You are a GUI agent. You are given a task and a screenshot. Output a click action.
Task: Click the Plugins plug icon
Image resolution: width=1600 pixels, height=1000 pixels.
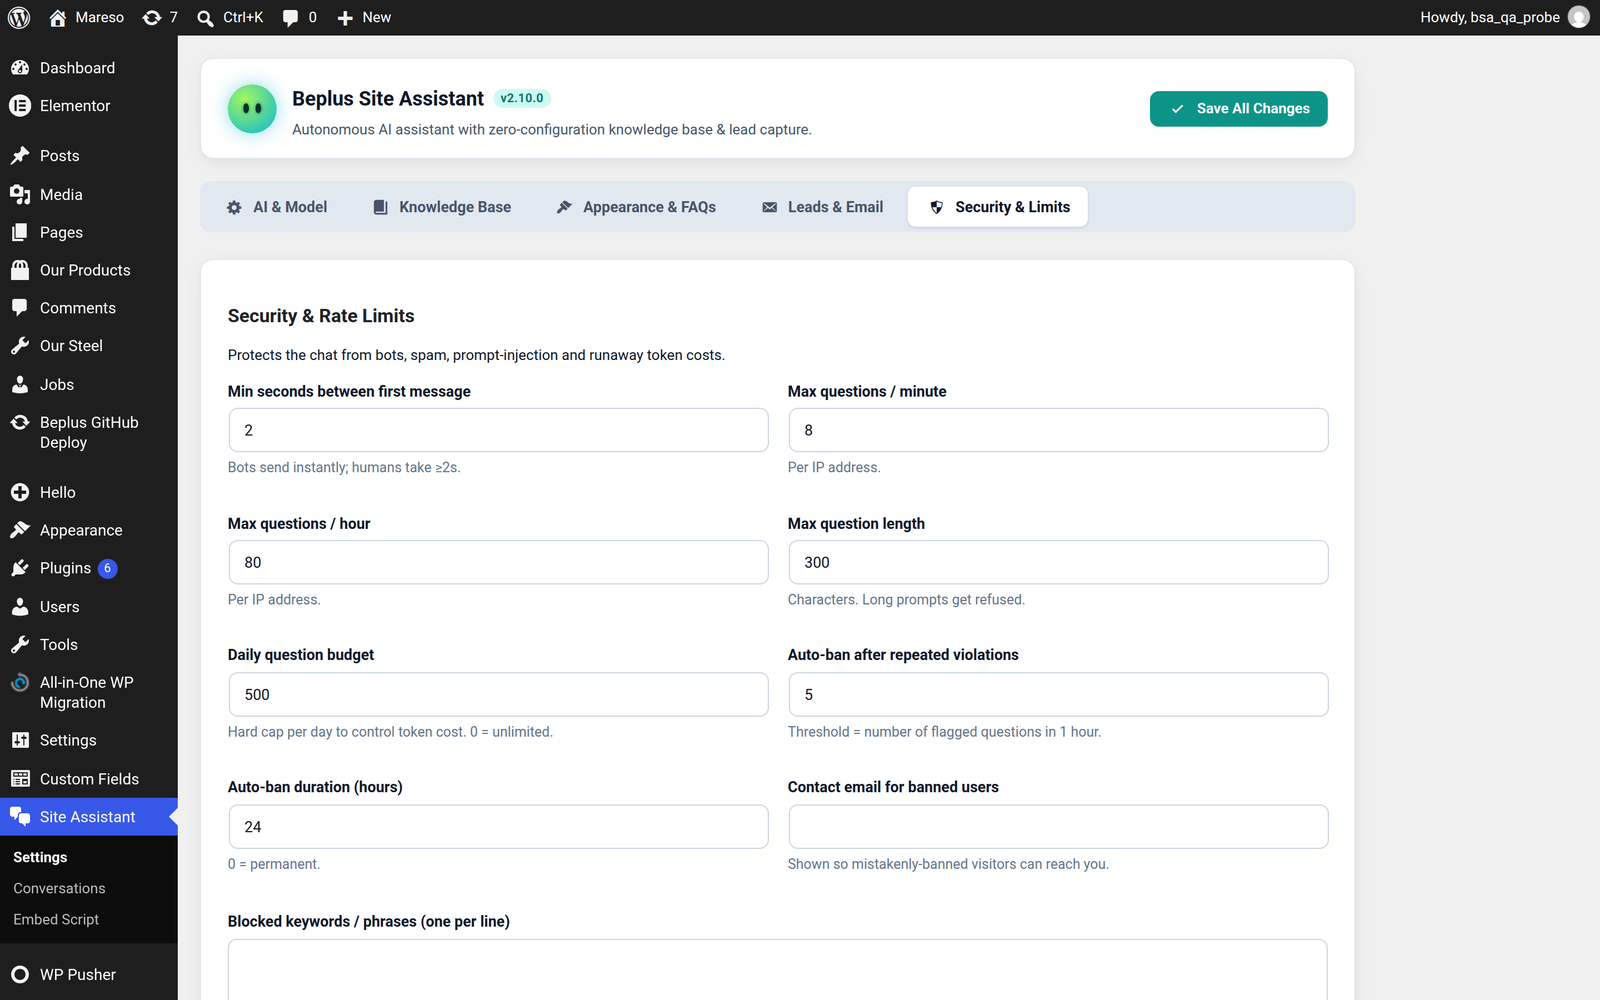click(20, 568)
